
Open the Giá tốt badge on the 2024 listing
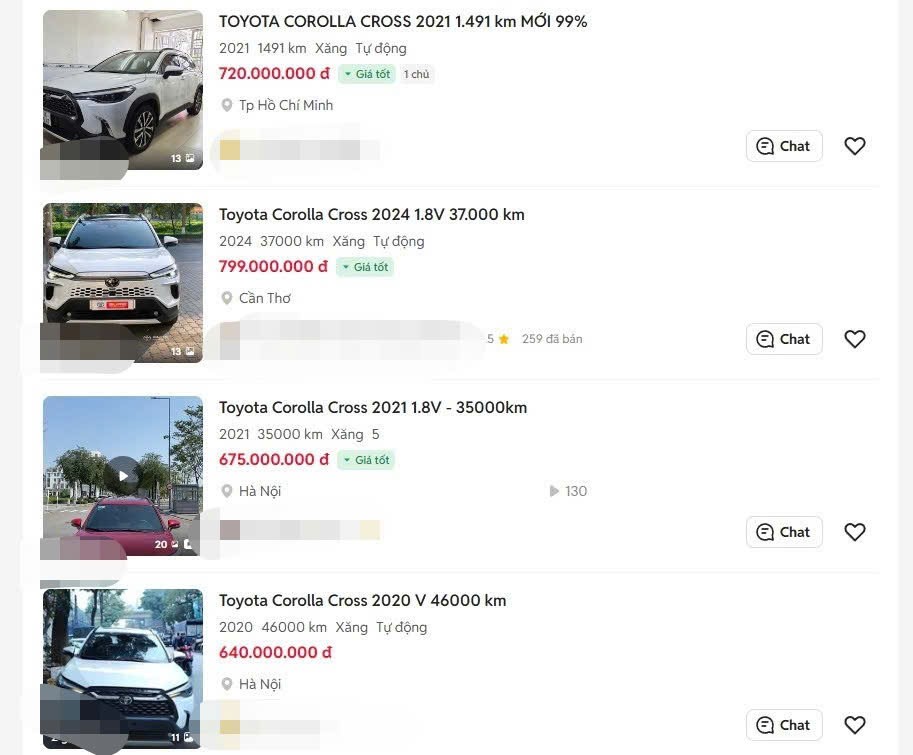(367, 266)
